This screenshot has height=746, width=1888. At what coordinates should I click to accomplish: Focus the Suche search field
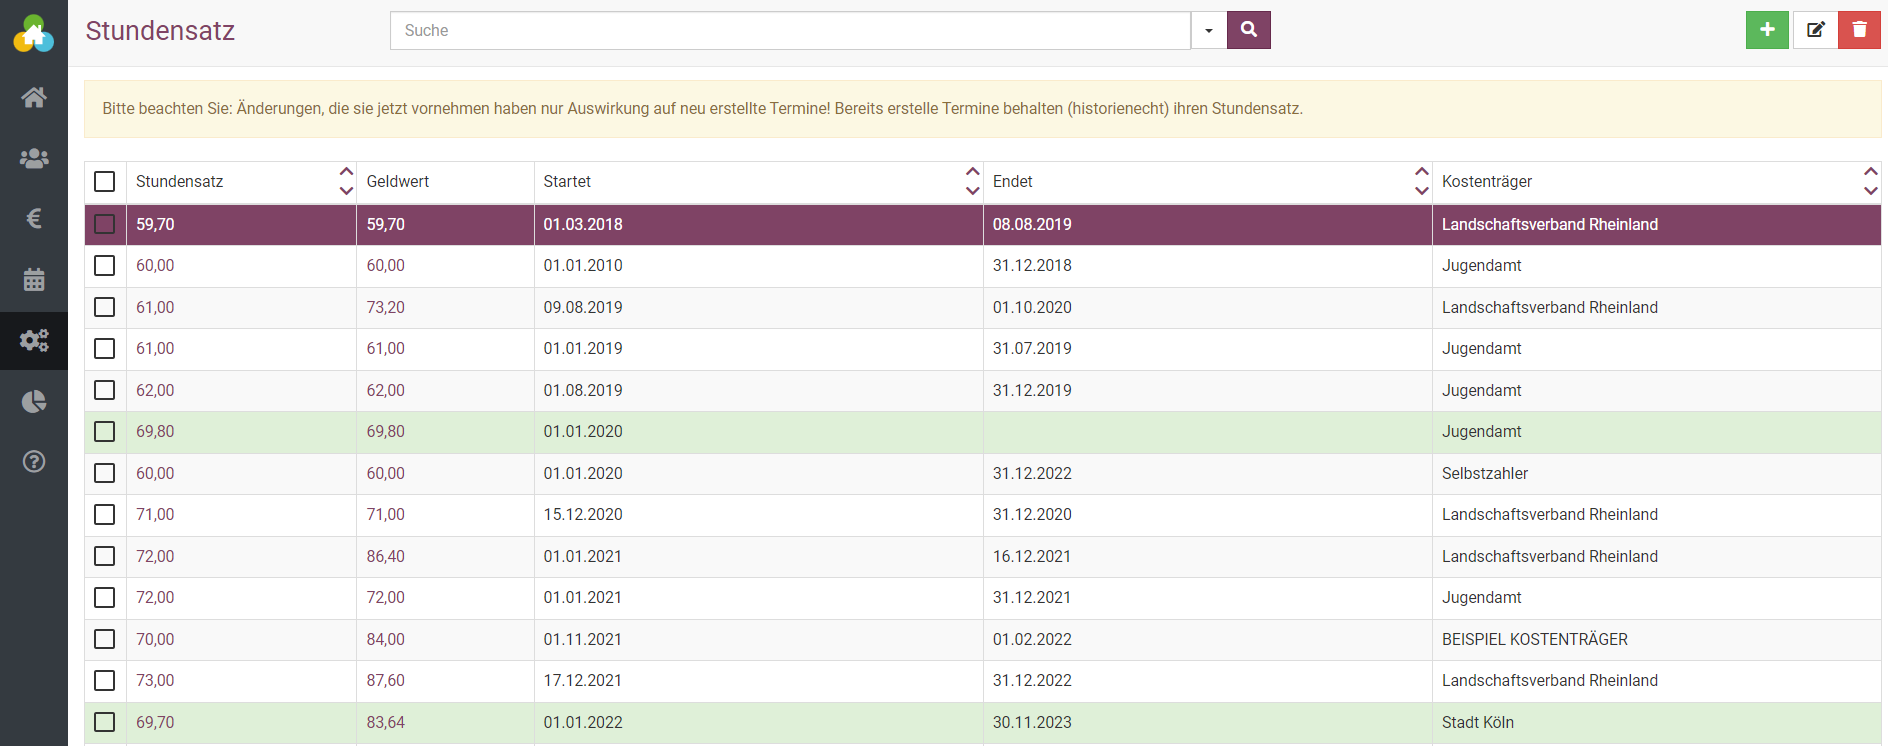pyautogui.click(x=790, y=30)
